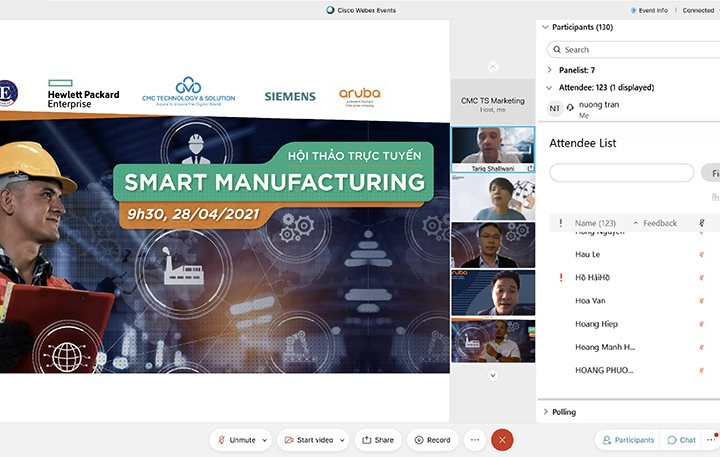Screen dimensions: 720x457
Task: Sort by the Name (123) column header
Action: tap(595, 223)
